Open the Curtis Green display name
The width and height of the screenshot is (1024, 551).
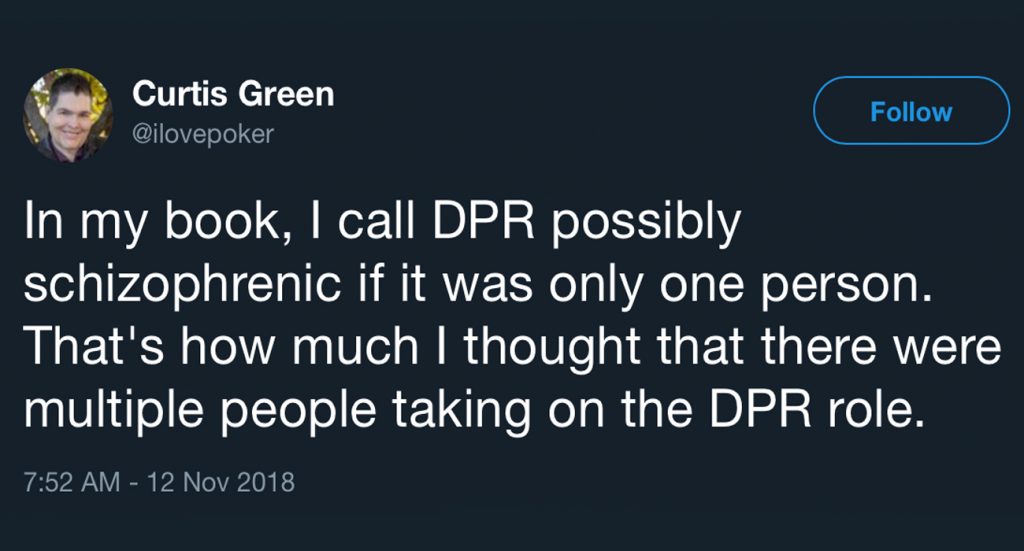tap(233, 95)
